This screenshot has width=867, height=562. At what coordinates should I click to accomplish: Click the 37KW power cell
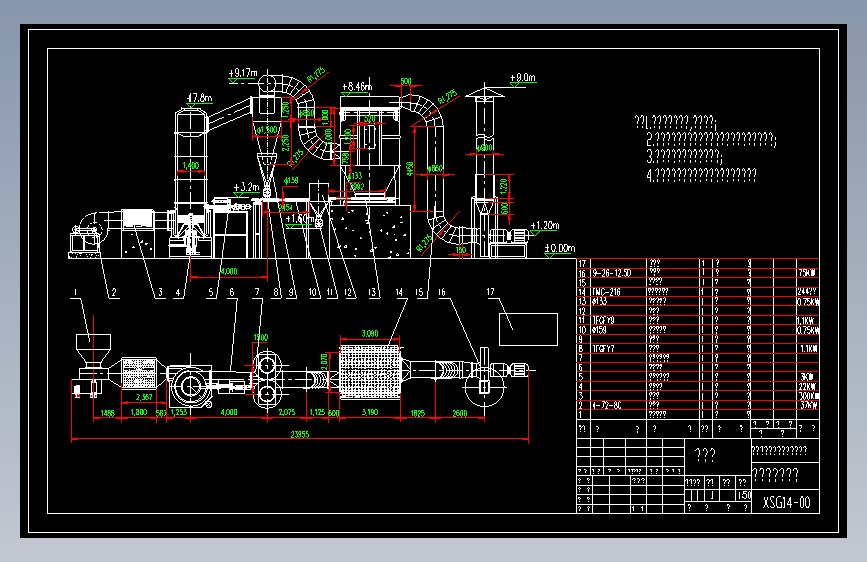pos(808,405)
